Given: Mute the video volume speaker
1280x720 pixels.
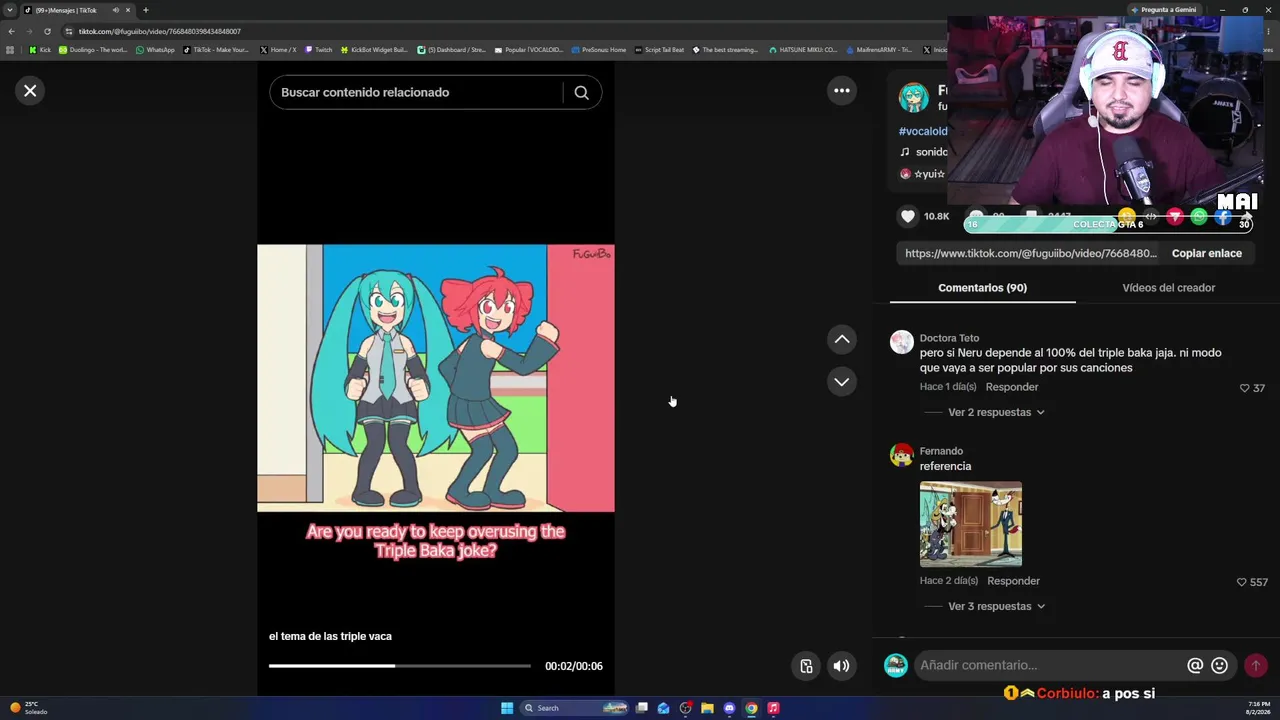Looking at the screenshot, I should pyautogui.click(x=842, y=666).
